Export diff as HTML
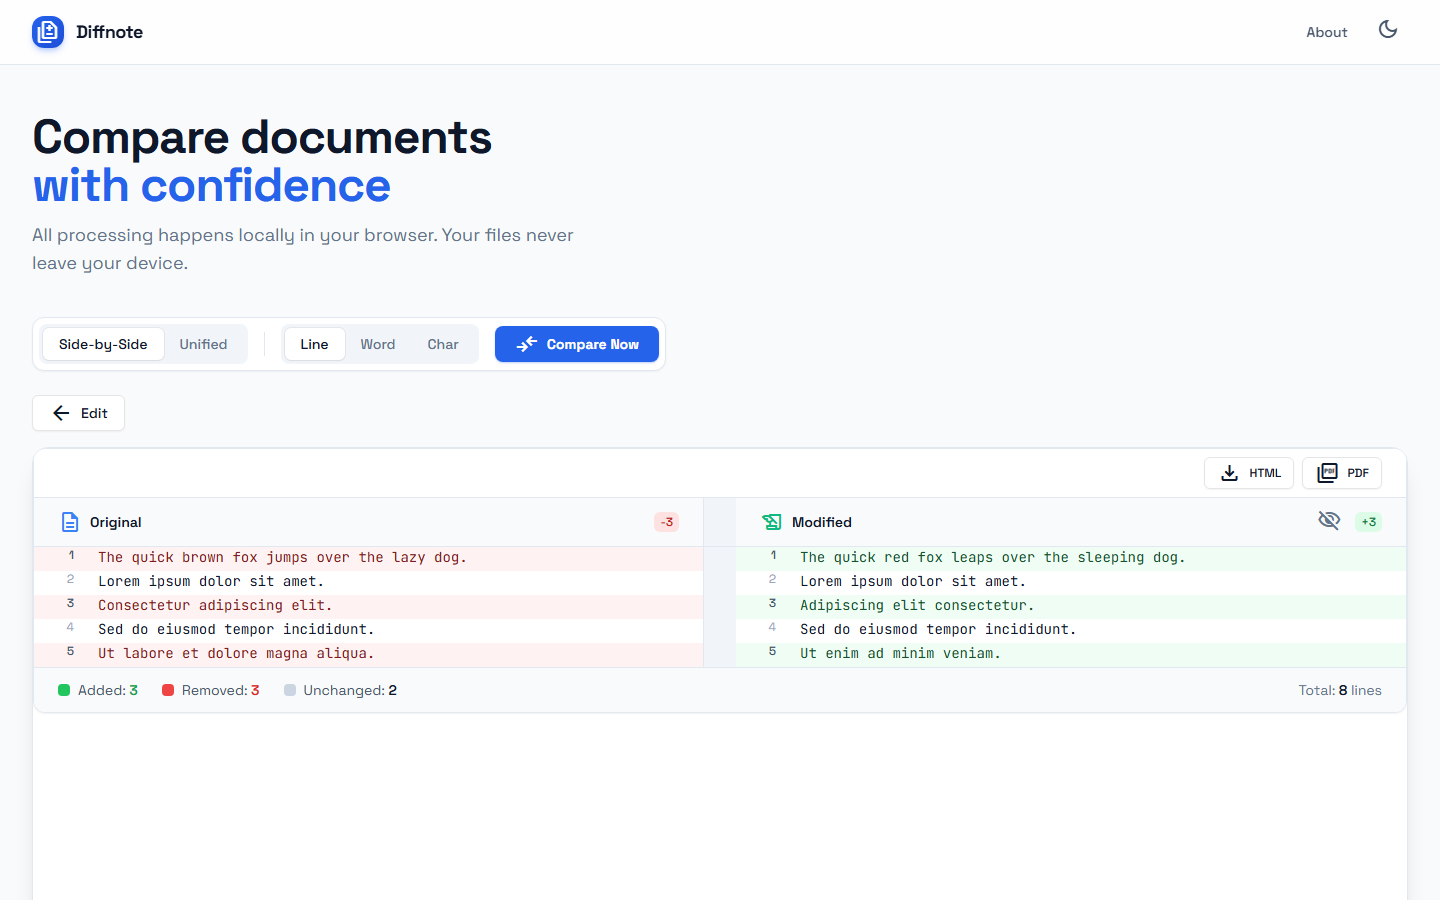 1249,473
